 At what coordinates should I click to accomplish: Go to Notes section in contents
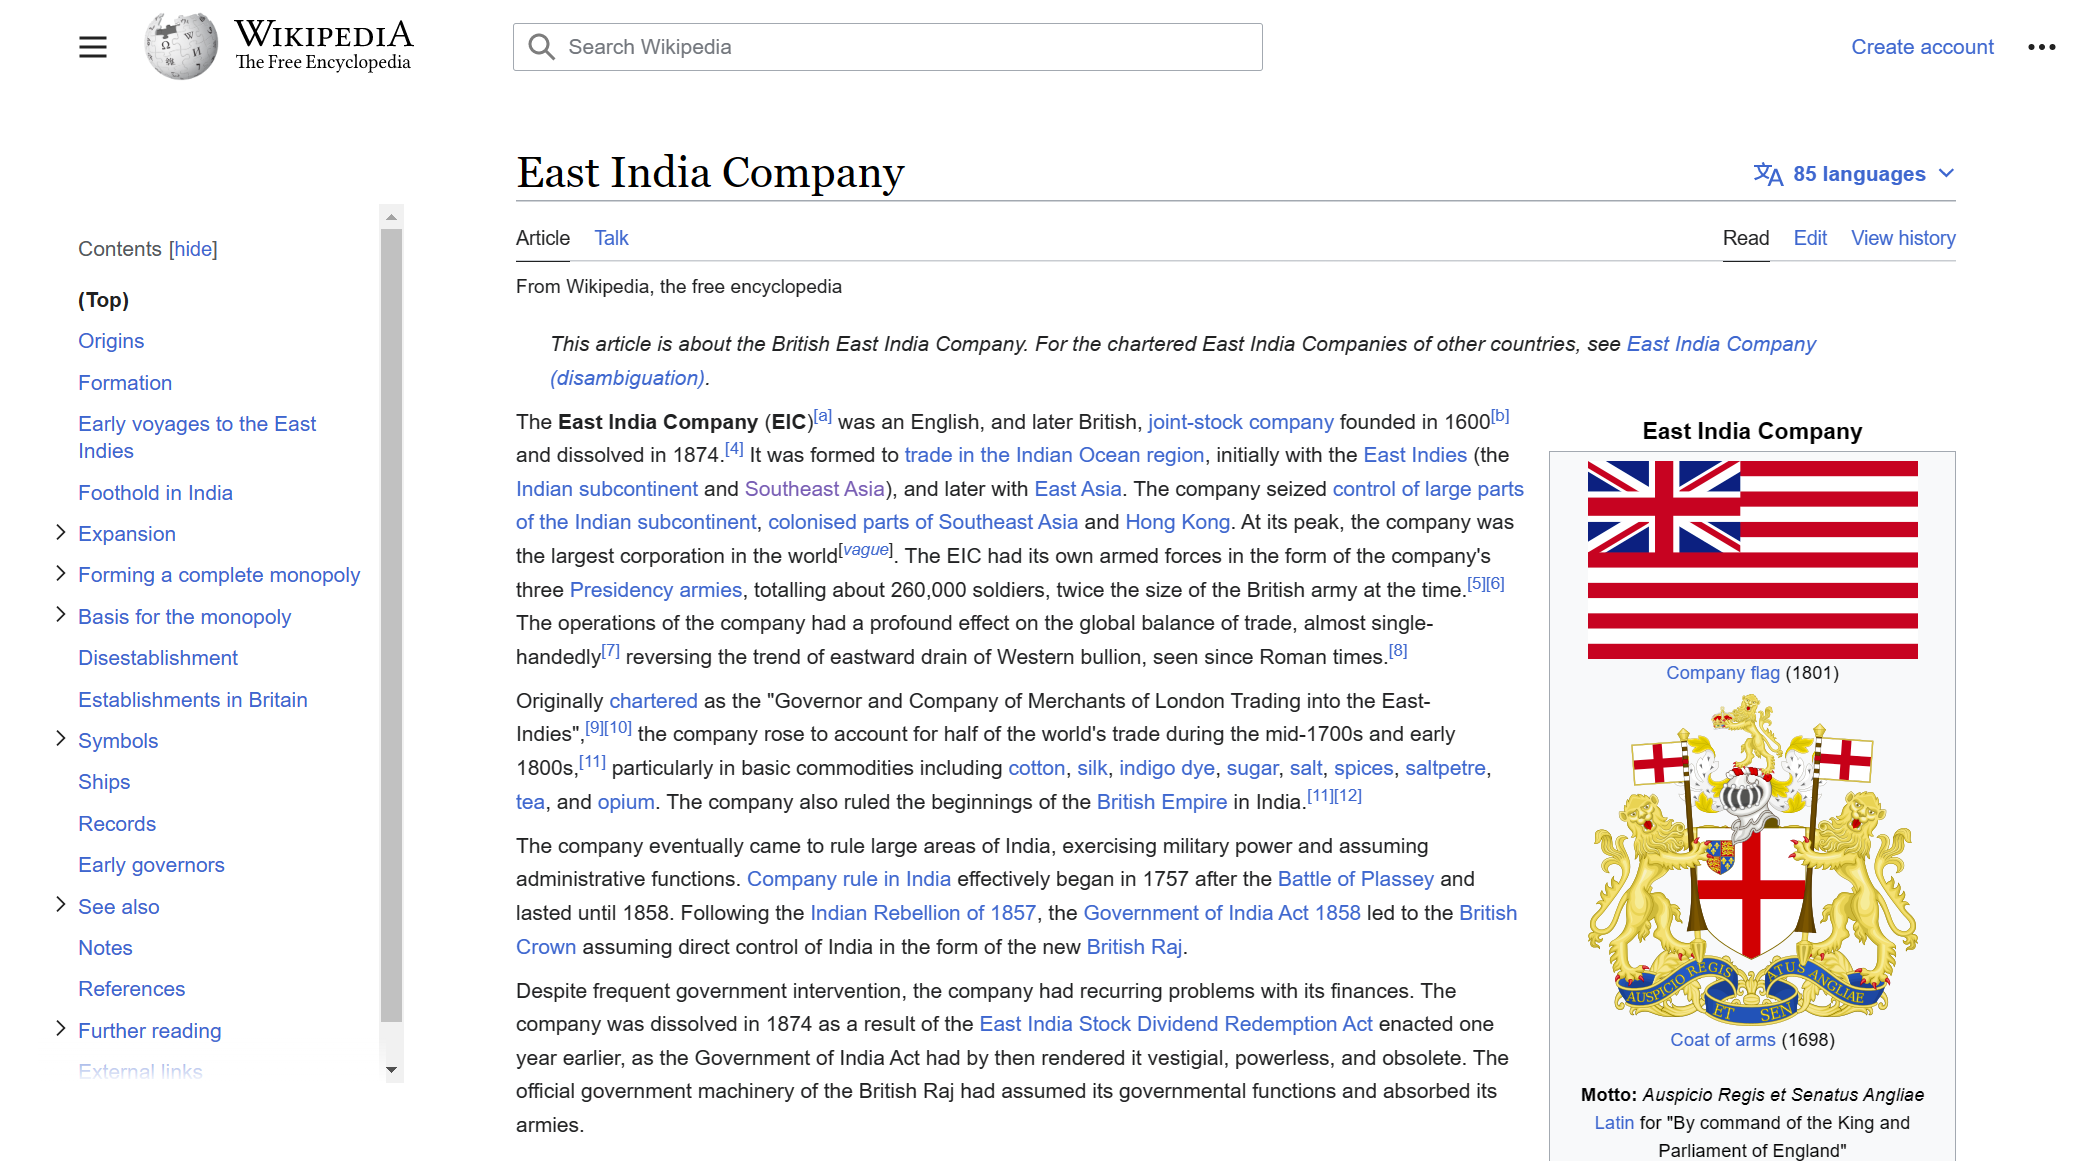(x=105, y=948)
